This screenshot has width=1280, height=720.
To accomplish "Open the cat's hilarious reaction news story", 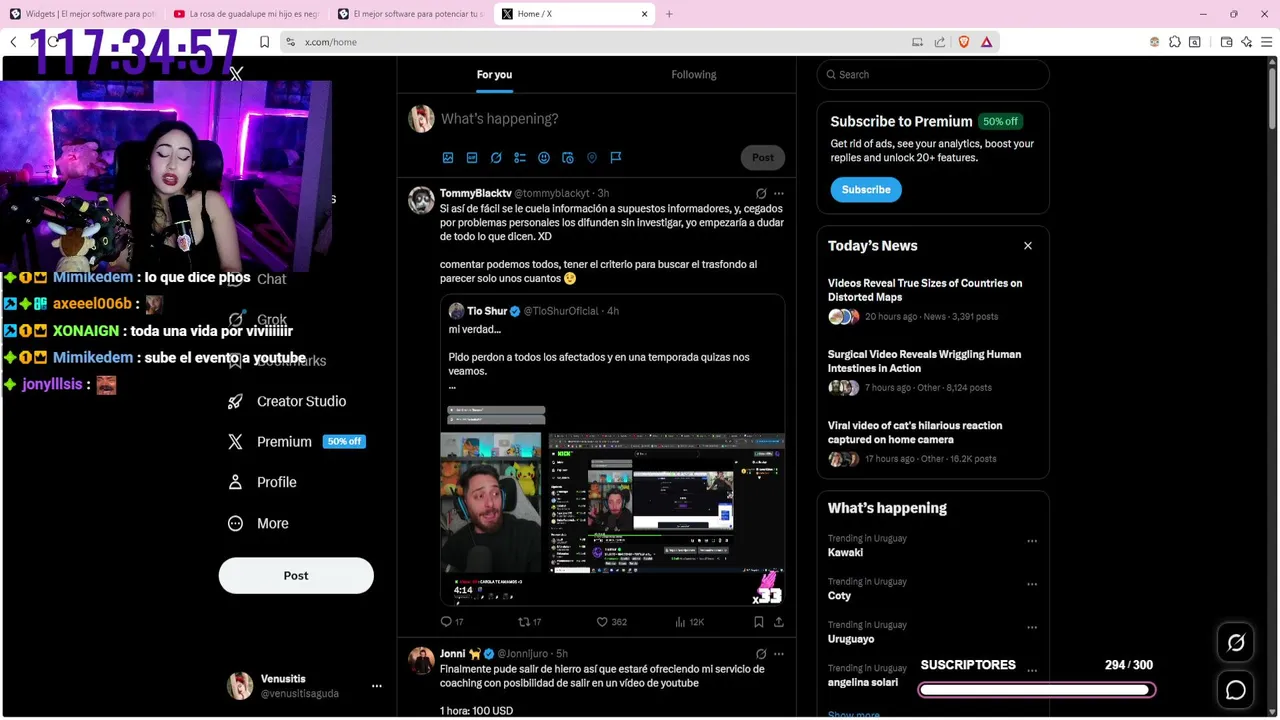I will 915,432.
